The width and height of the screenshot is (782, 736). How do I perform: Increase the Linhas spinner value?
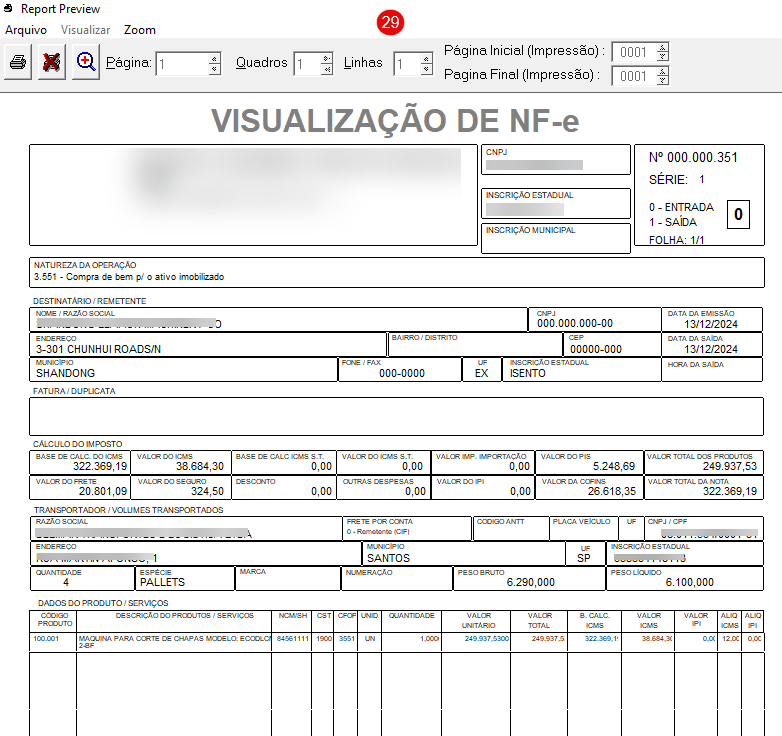tap(426, 59)
